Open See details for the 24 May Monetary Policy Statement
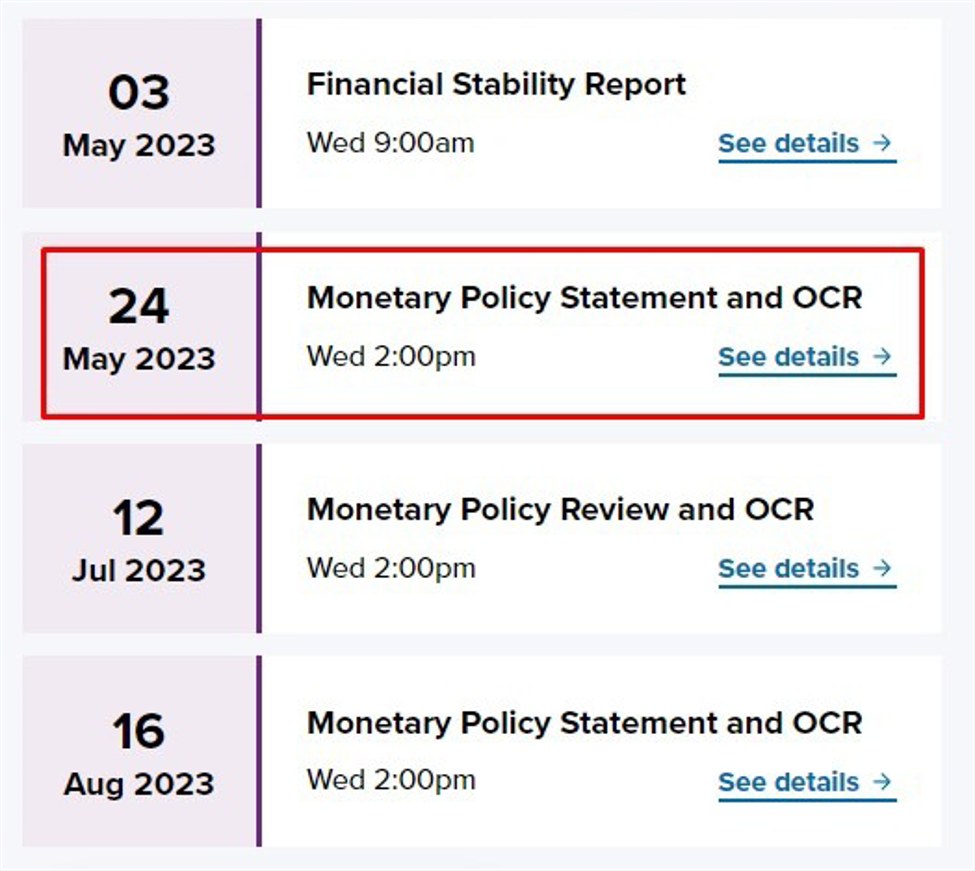975x871 pixels. pos(793,357)
